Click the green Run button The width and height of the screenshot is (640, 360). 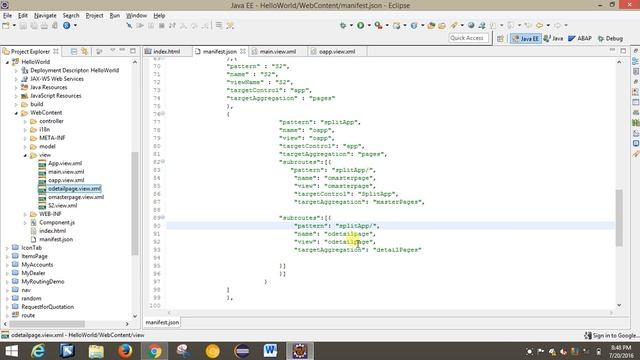point(360,25)
